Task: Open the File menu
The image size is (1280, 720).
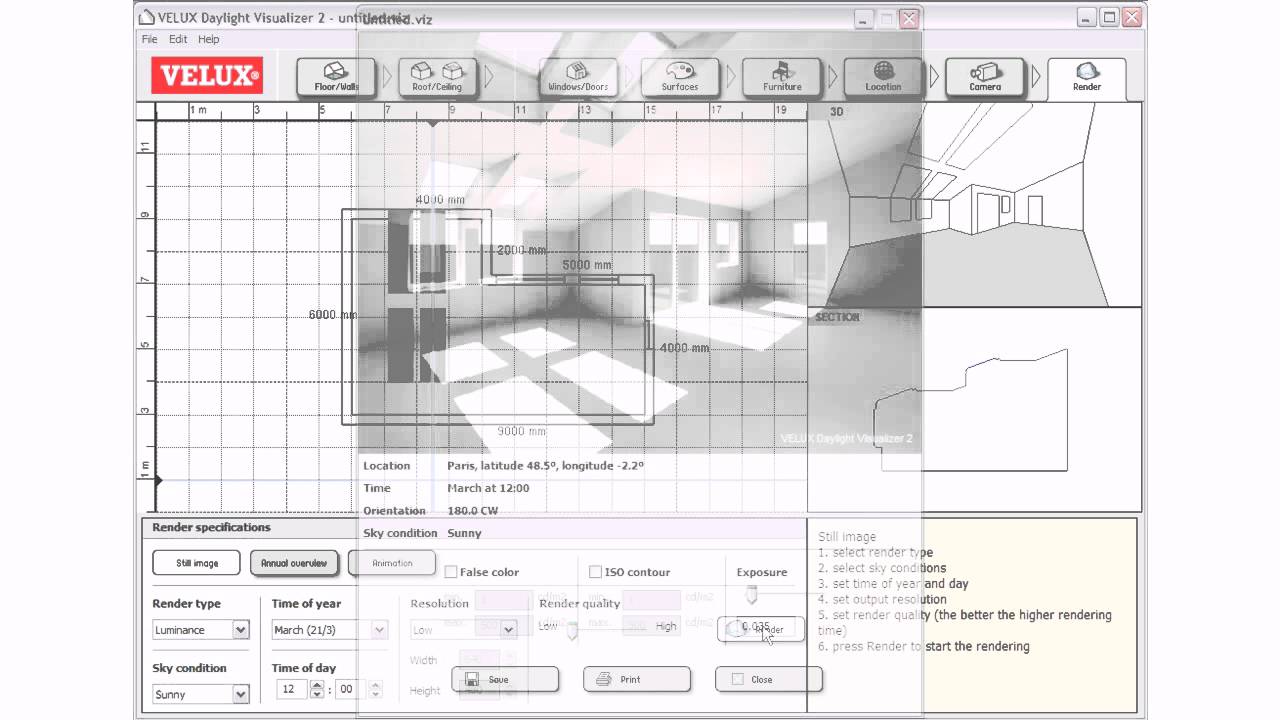Action: [149, 39]
